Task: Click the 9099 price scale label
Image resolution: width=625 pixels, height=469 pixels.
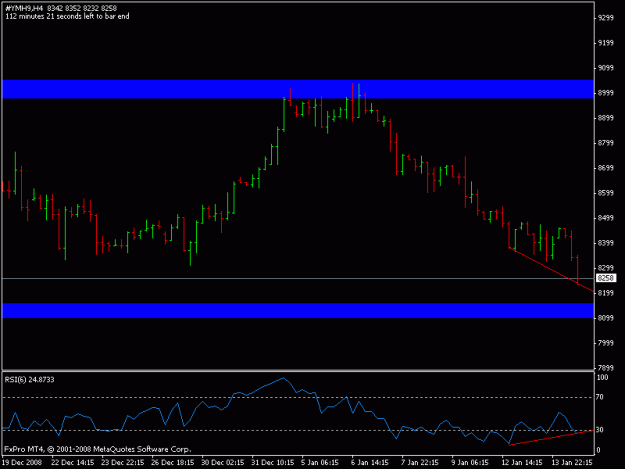Action: [606, 68]
